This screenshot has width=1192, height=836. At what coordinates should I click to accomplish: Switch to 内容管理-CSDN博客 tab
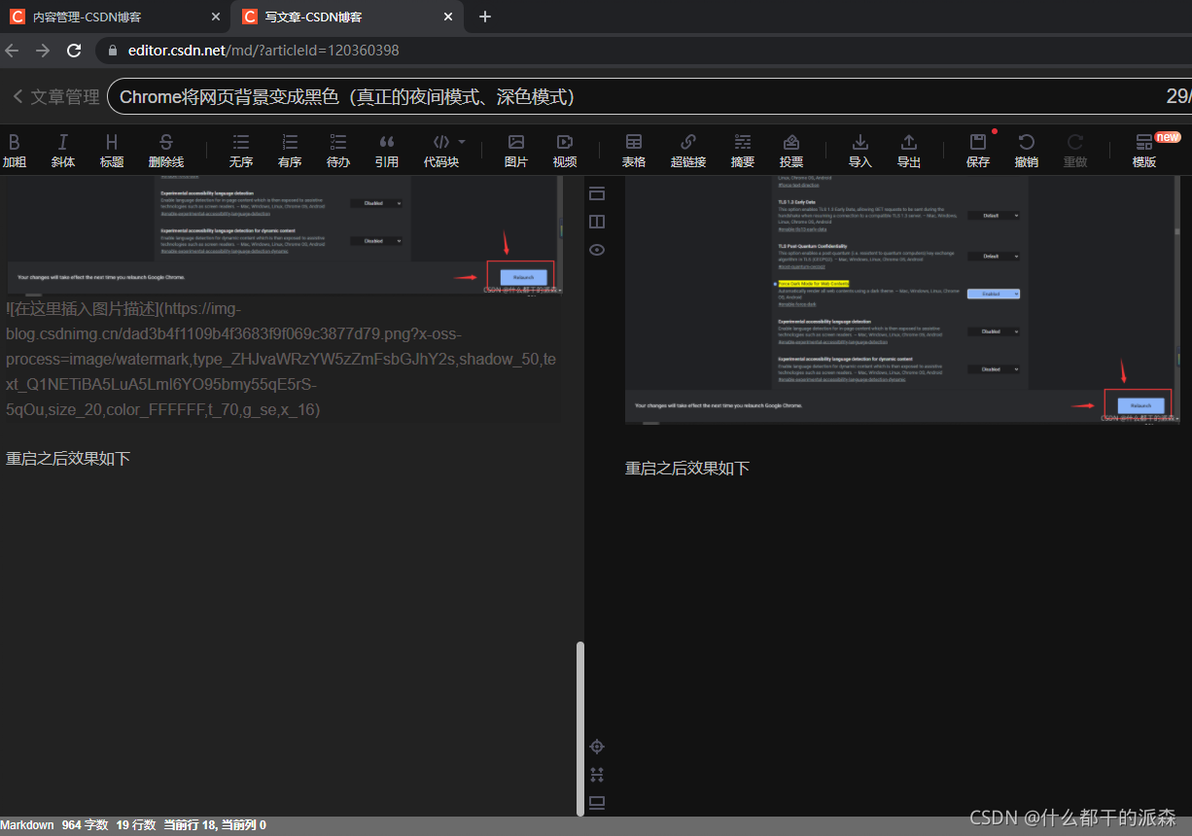coord(114,17)
